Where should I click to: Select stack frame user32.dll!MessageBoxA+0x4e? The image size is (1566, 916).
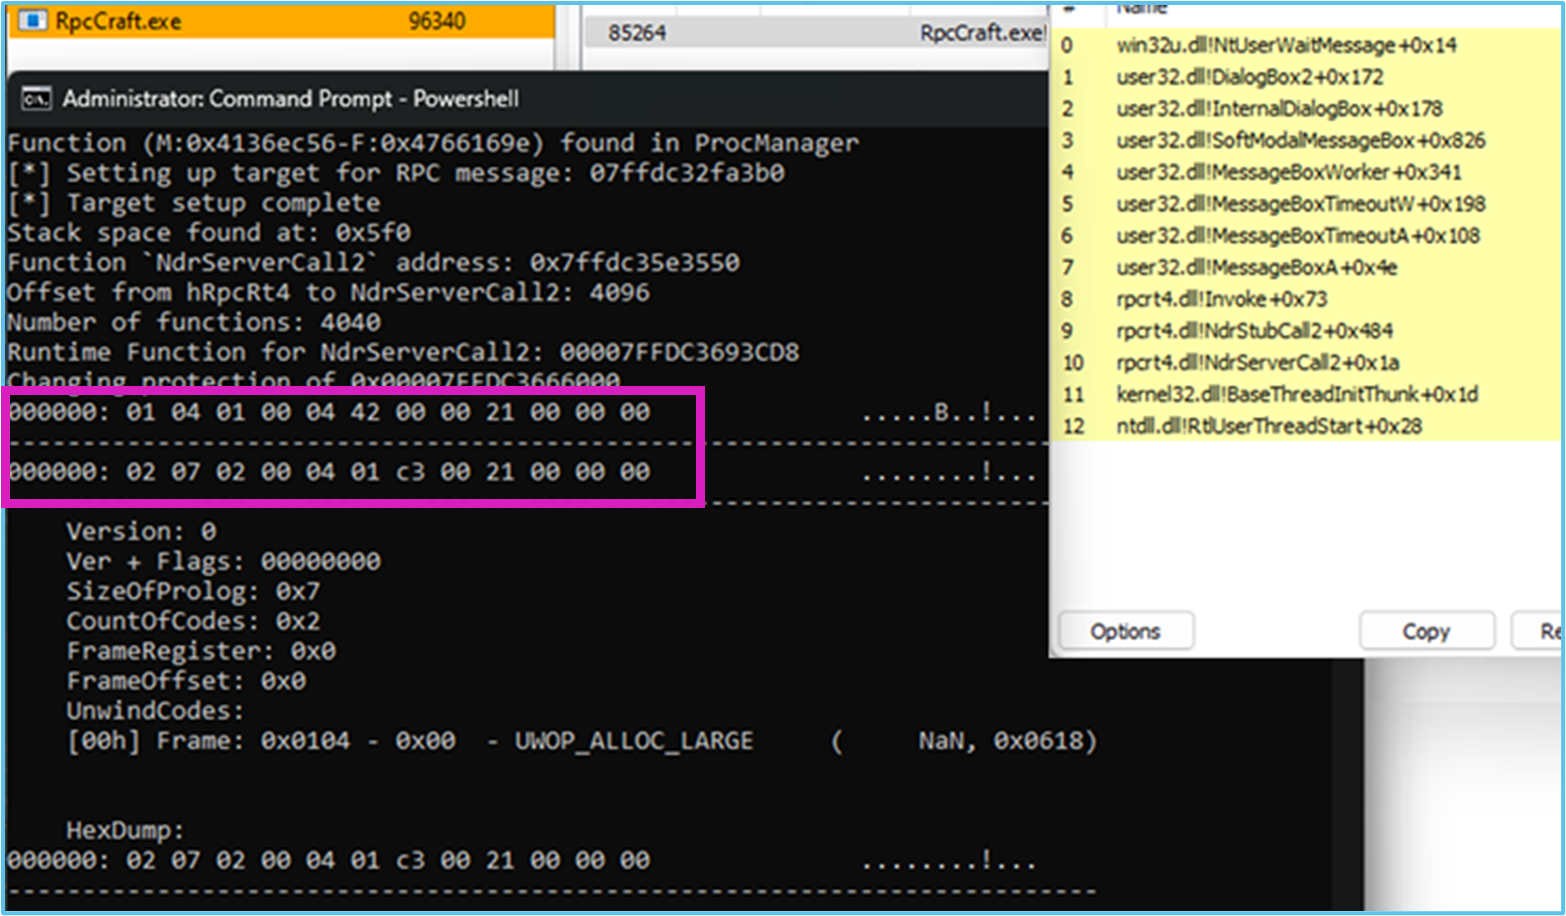(x=1256, y=267)
